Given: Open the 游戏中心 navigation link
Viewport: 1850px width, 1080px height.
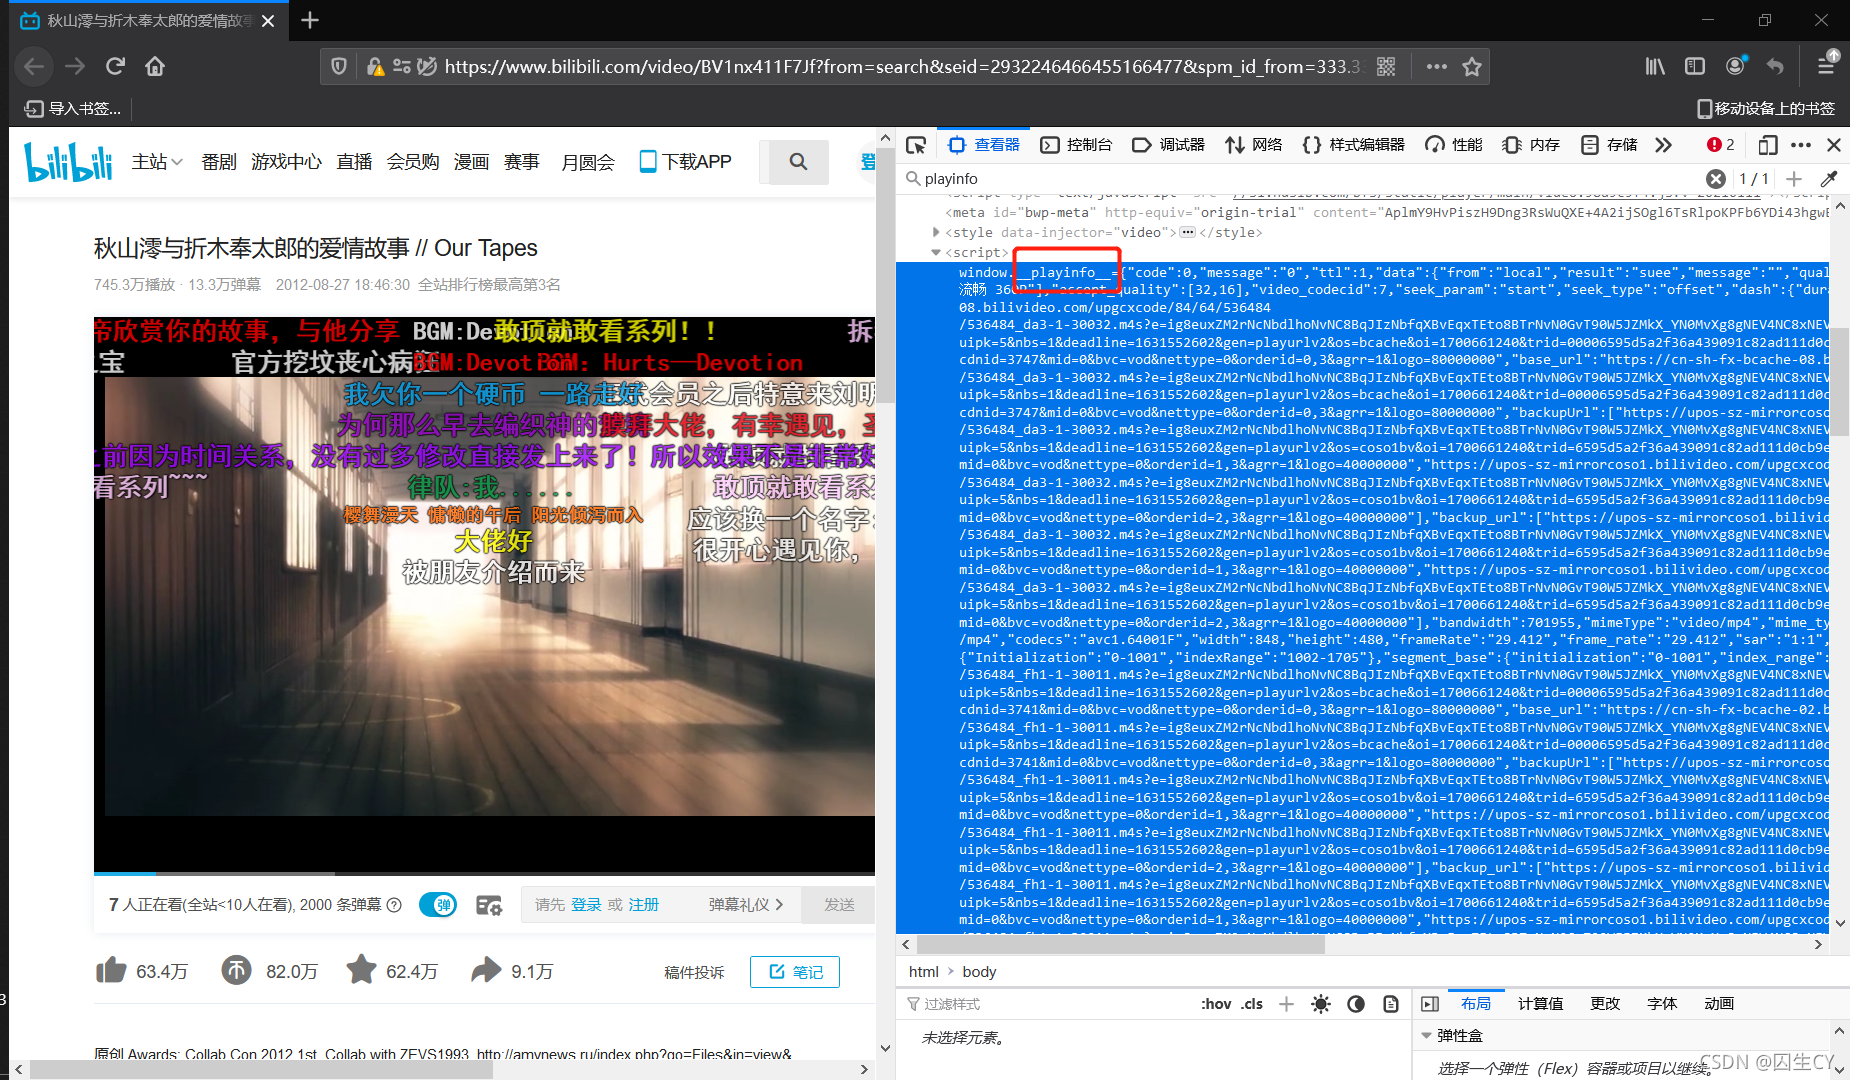Looking at the screenshot, I should click(x=287, y=161).
